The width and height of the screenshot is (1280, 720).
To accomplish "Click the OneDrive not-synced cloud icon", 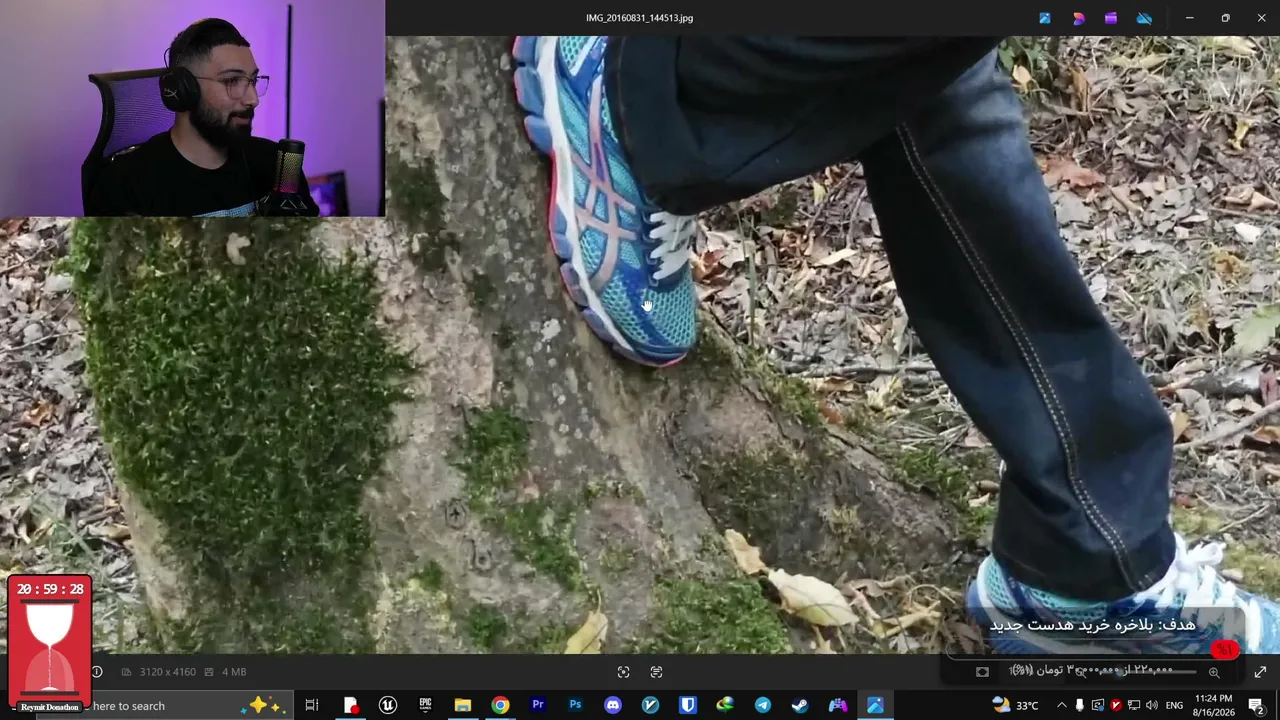I will 1144,18.
